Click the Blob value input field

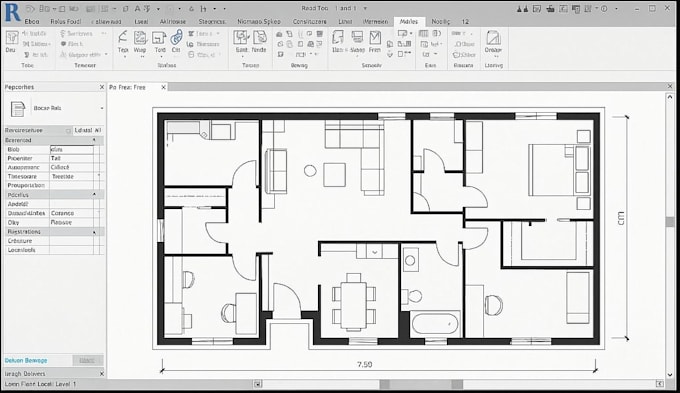click(x=72, y=149)
